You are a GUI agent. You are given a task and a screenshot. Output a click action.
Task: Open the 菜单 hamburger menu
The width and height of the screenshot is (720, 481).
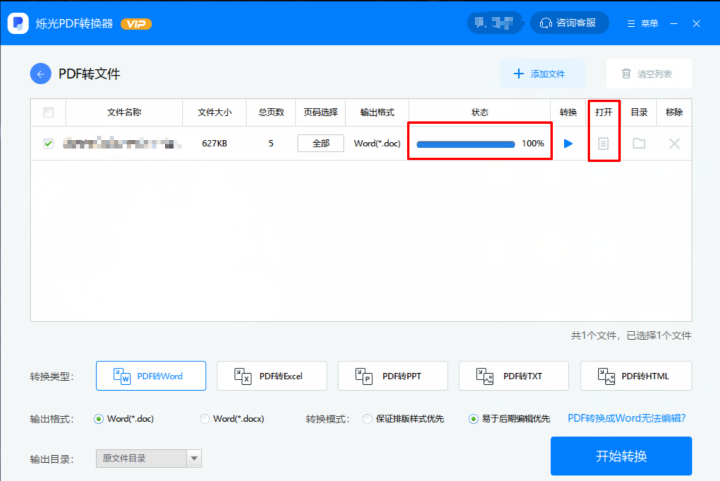[643, 23]
